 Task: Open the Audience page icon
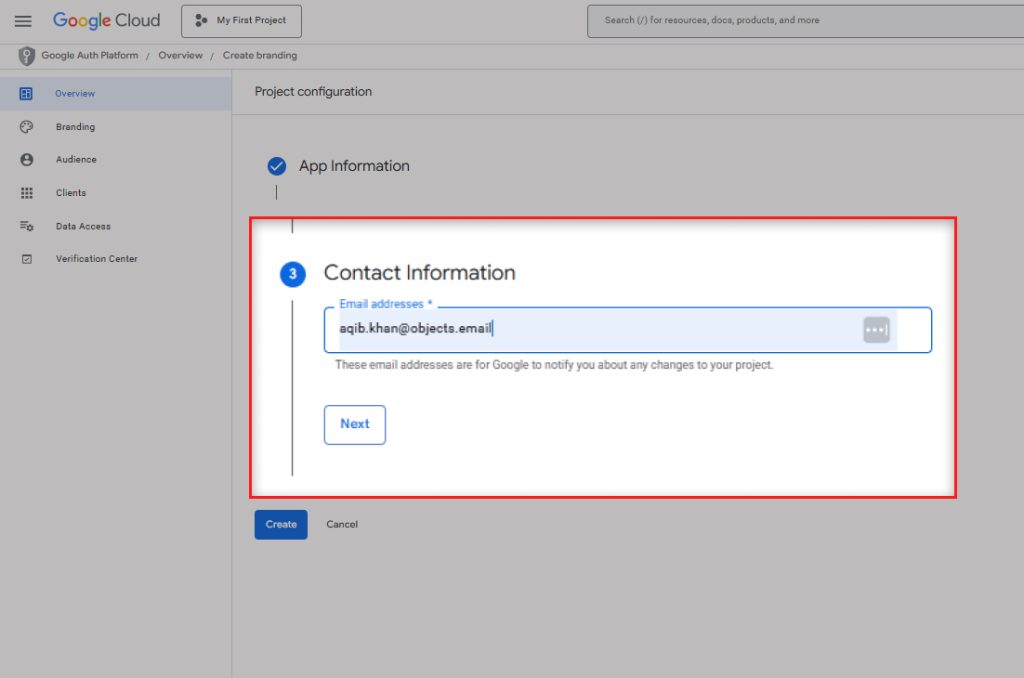tap(27, 160)
